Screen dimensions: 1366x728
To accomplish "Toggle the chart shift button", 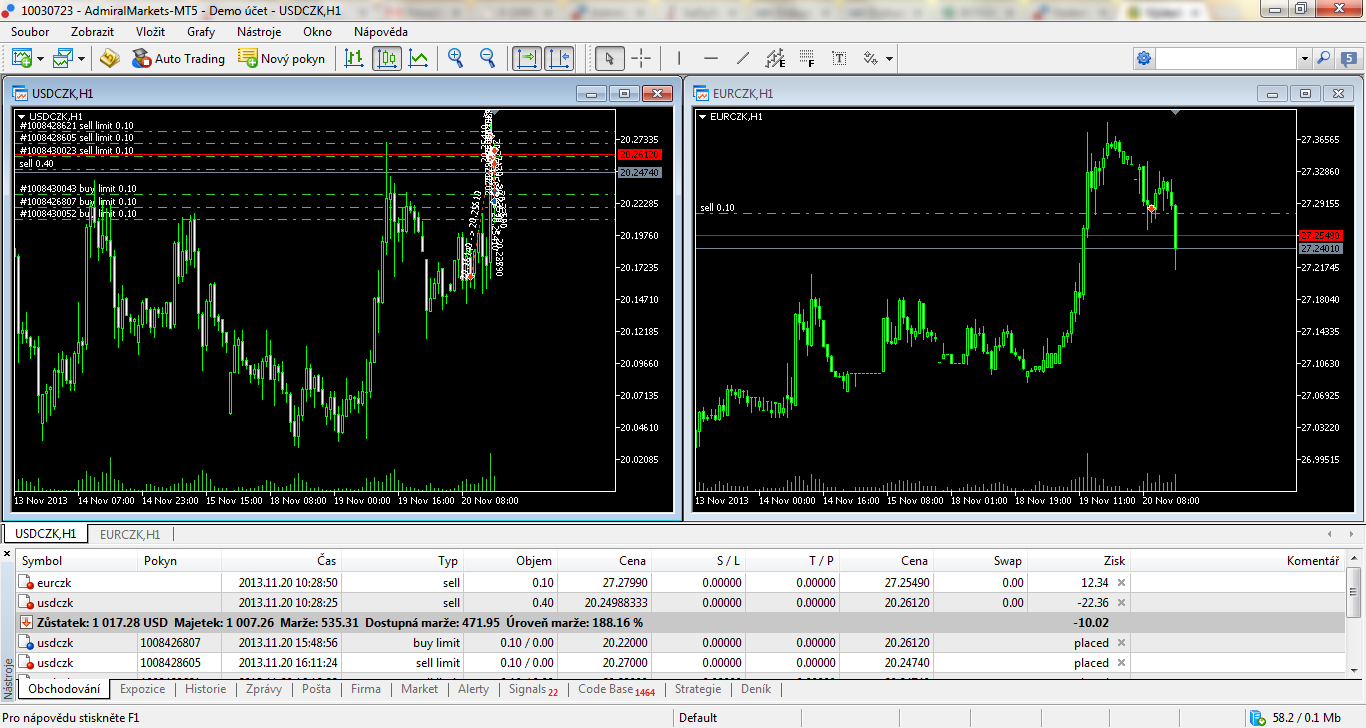I will pyautogui.click(x=559, y=58).
